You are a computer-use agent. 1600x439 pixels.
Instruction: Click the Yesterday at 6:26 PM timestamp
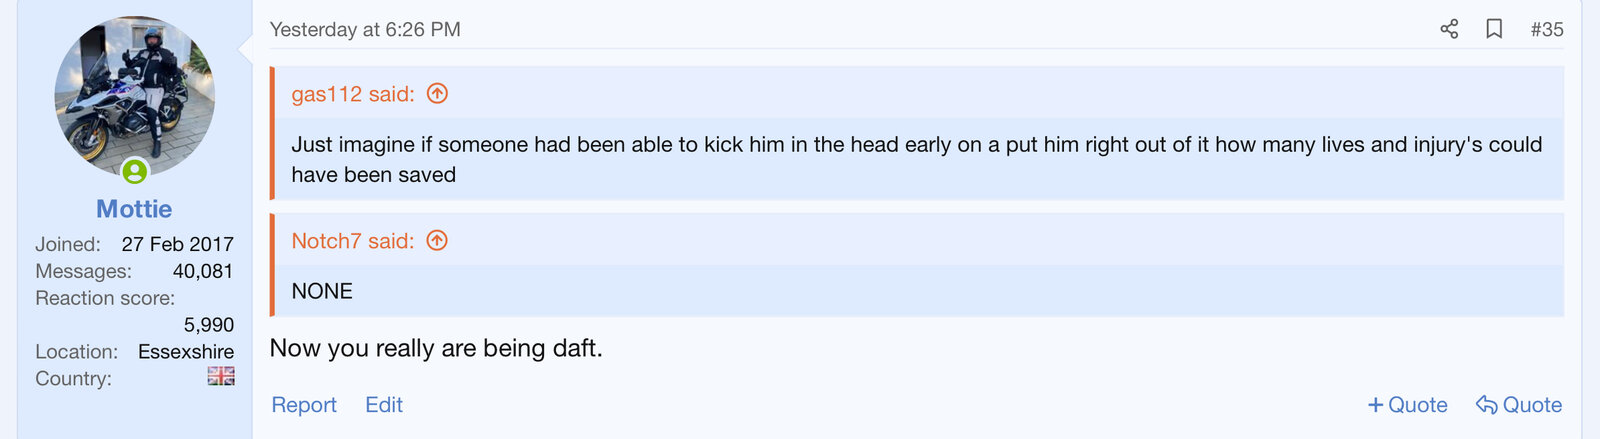click(x=365, y=30)
